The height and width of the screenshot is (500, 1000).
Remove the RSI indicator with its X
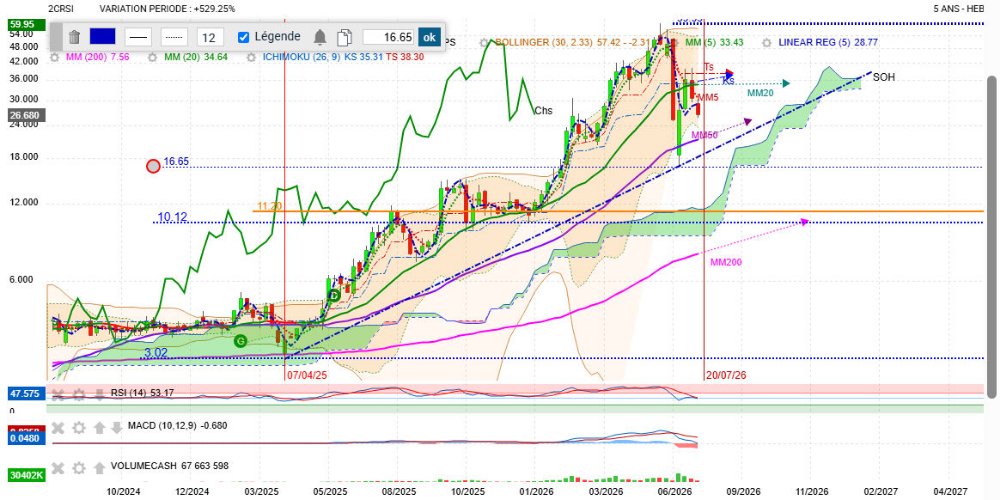58,395
